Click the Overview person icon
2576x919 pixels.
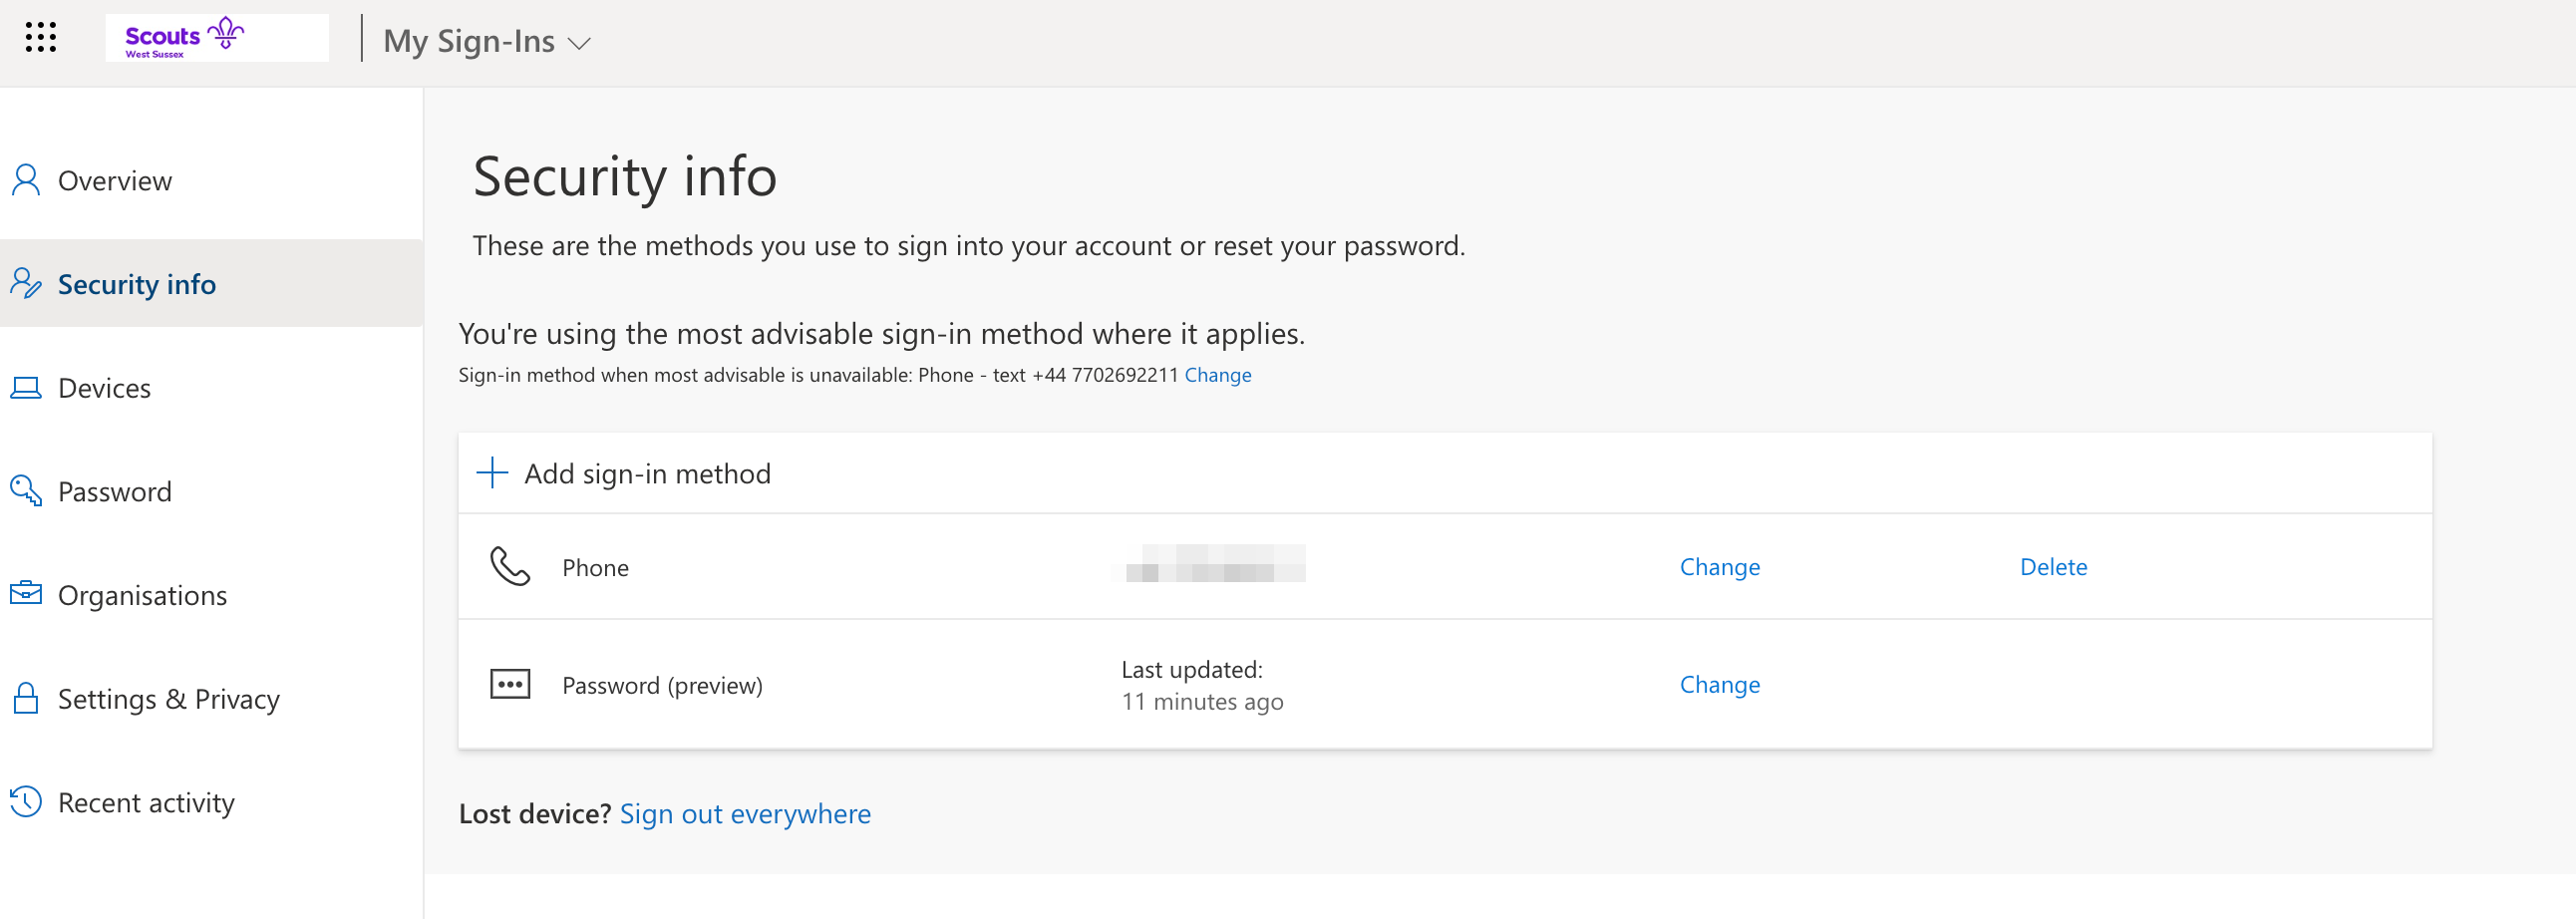tap(25, 180)
